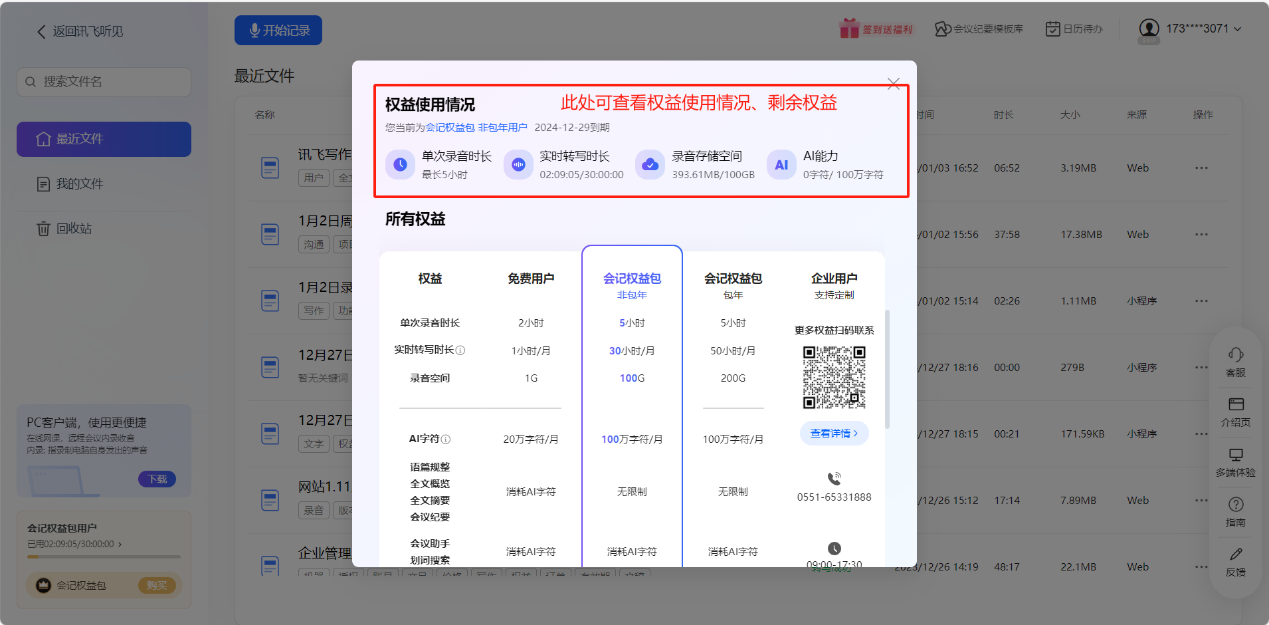
Task: Open the more-actions menu for the 171.59KB file
Action: click(1201, 433)
